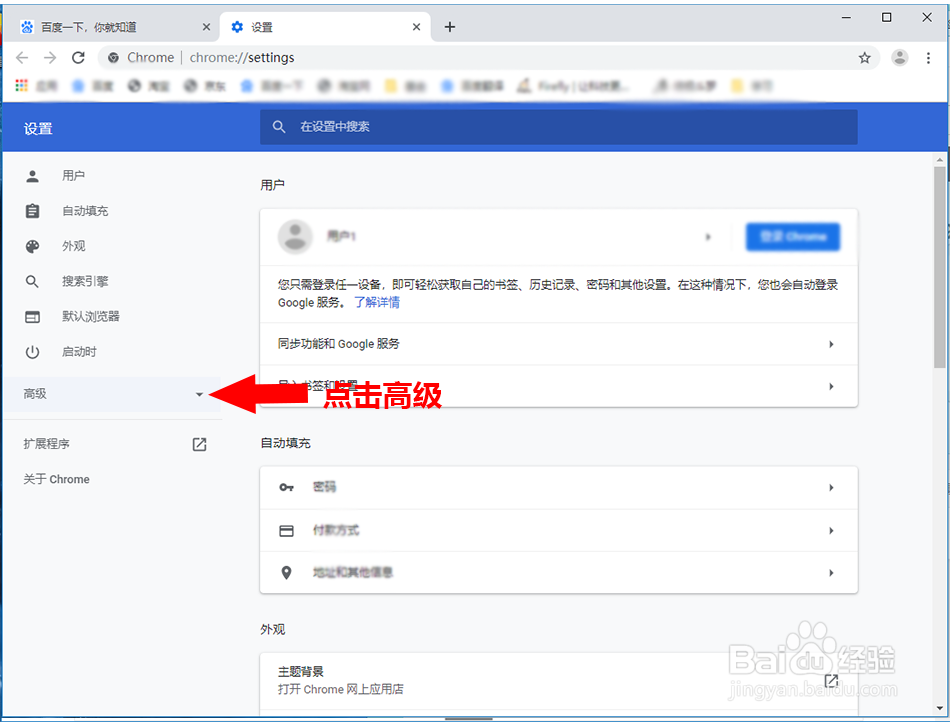The height and width of the screenshot is (722, 950).
Task: Click the scrollbar up arrow
Action: [x=940, y=160]
